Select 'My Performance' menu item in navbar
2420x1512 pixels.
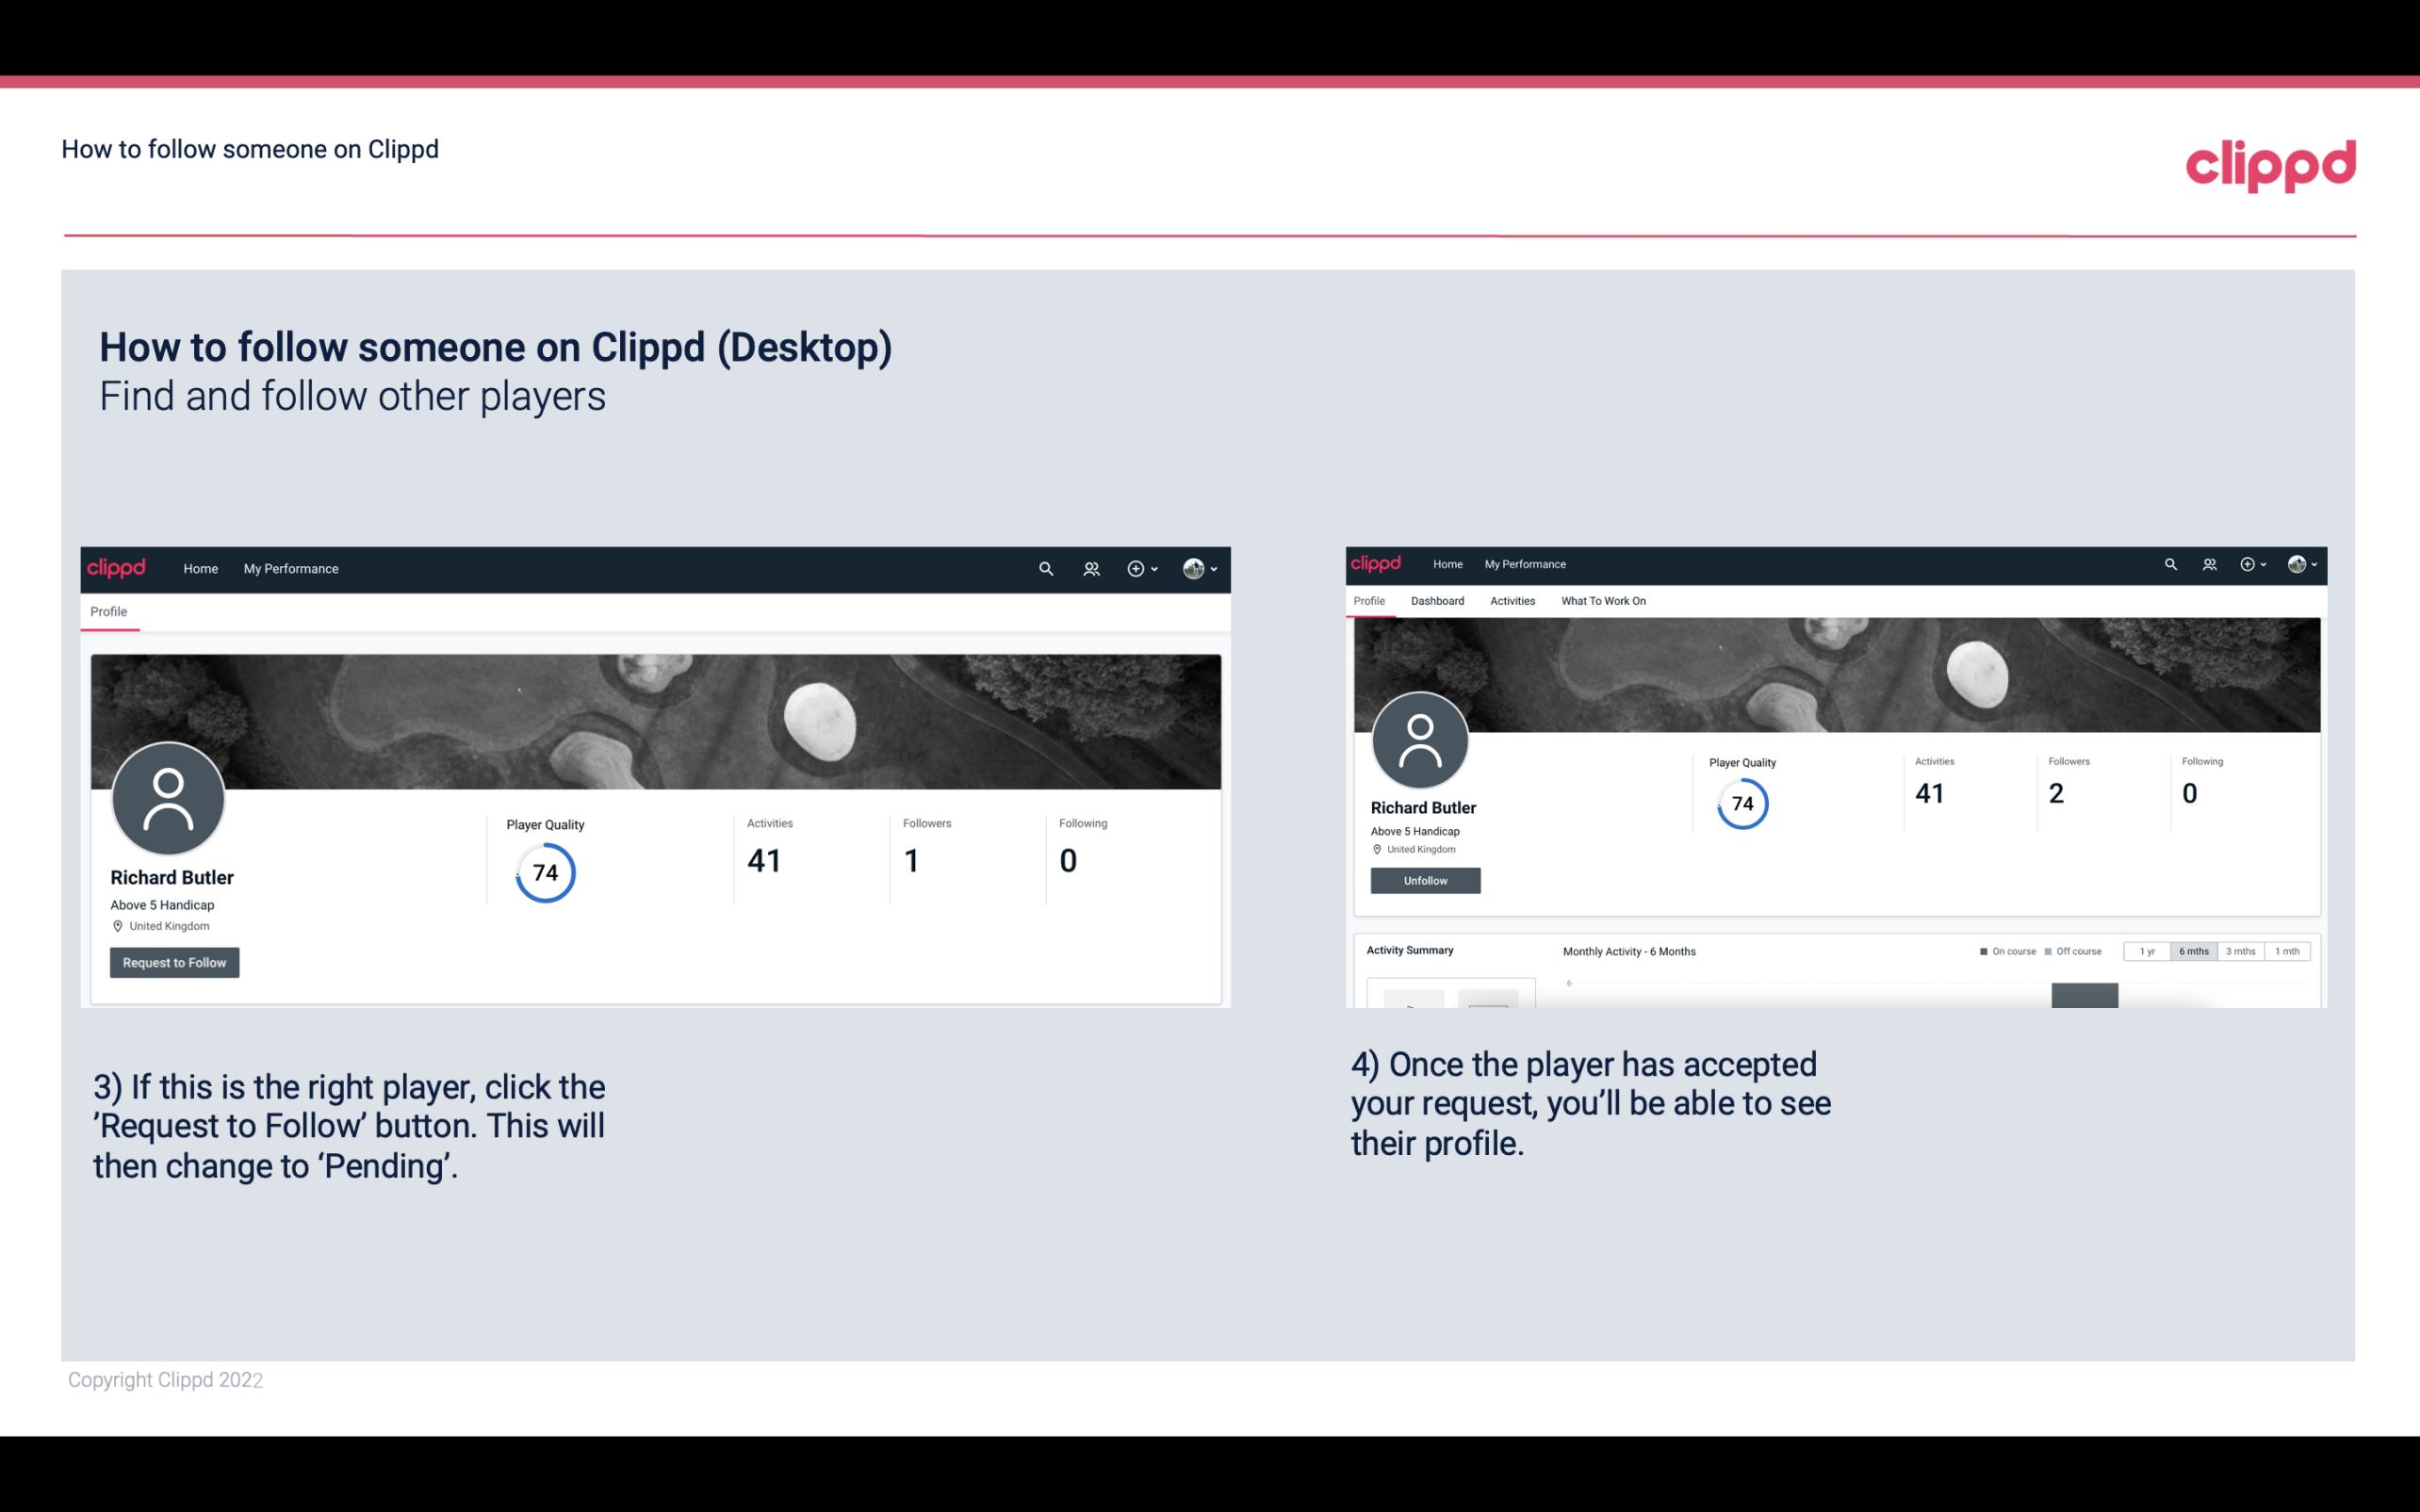click(289, 568)
